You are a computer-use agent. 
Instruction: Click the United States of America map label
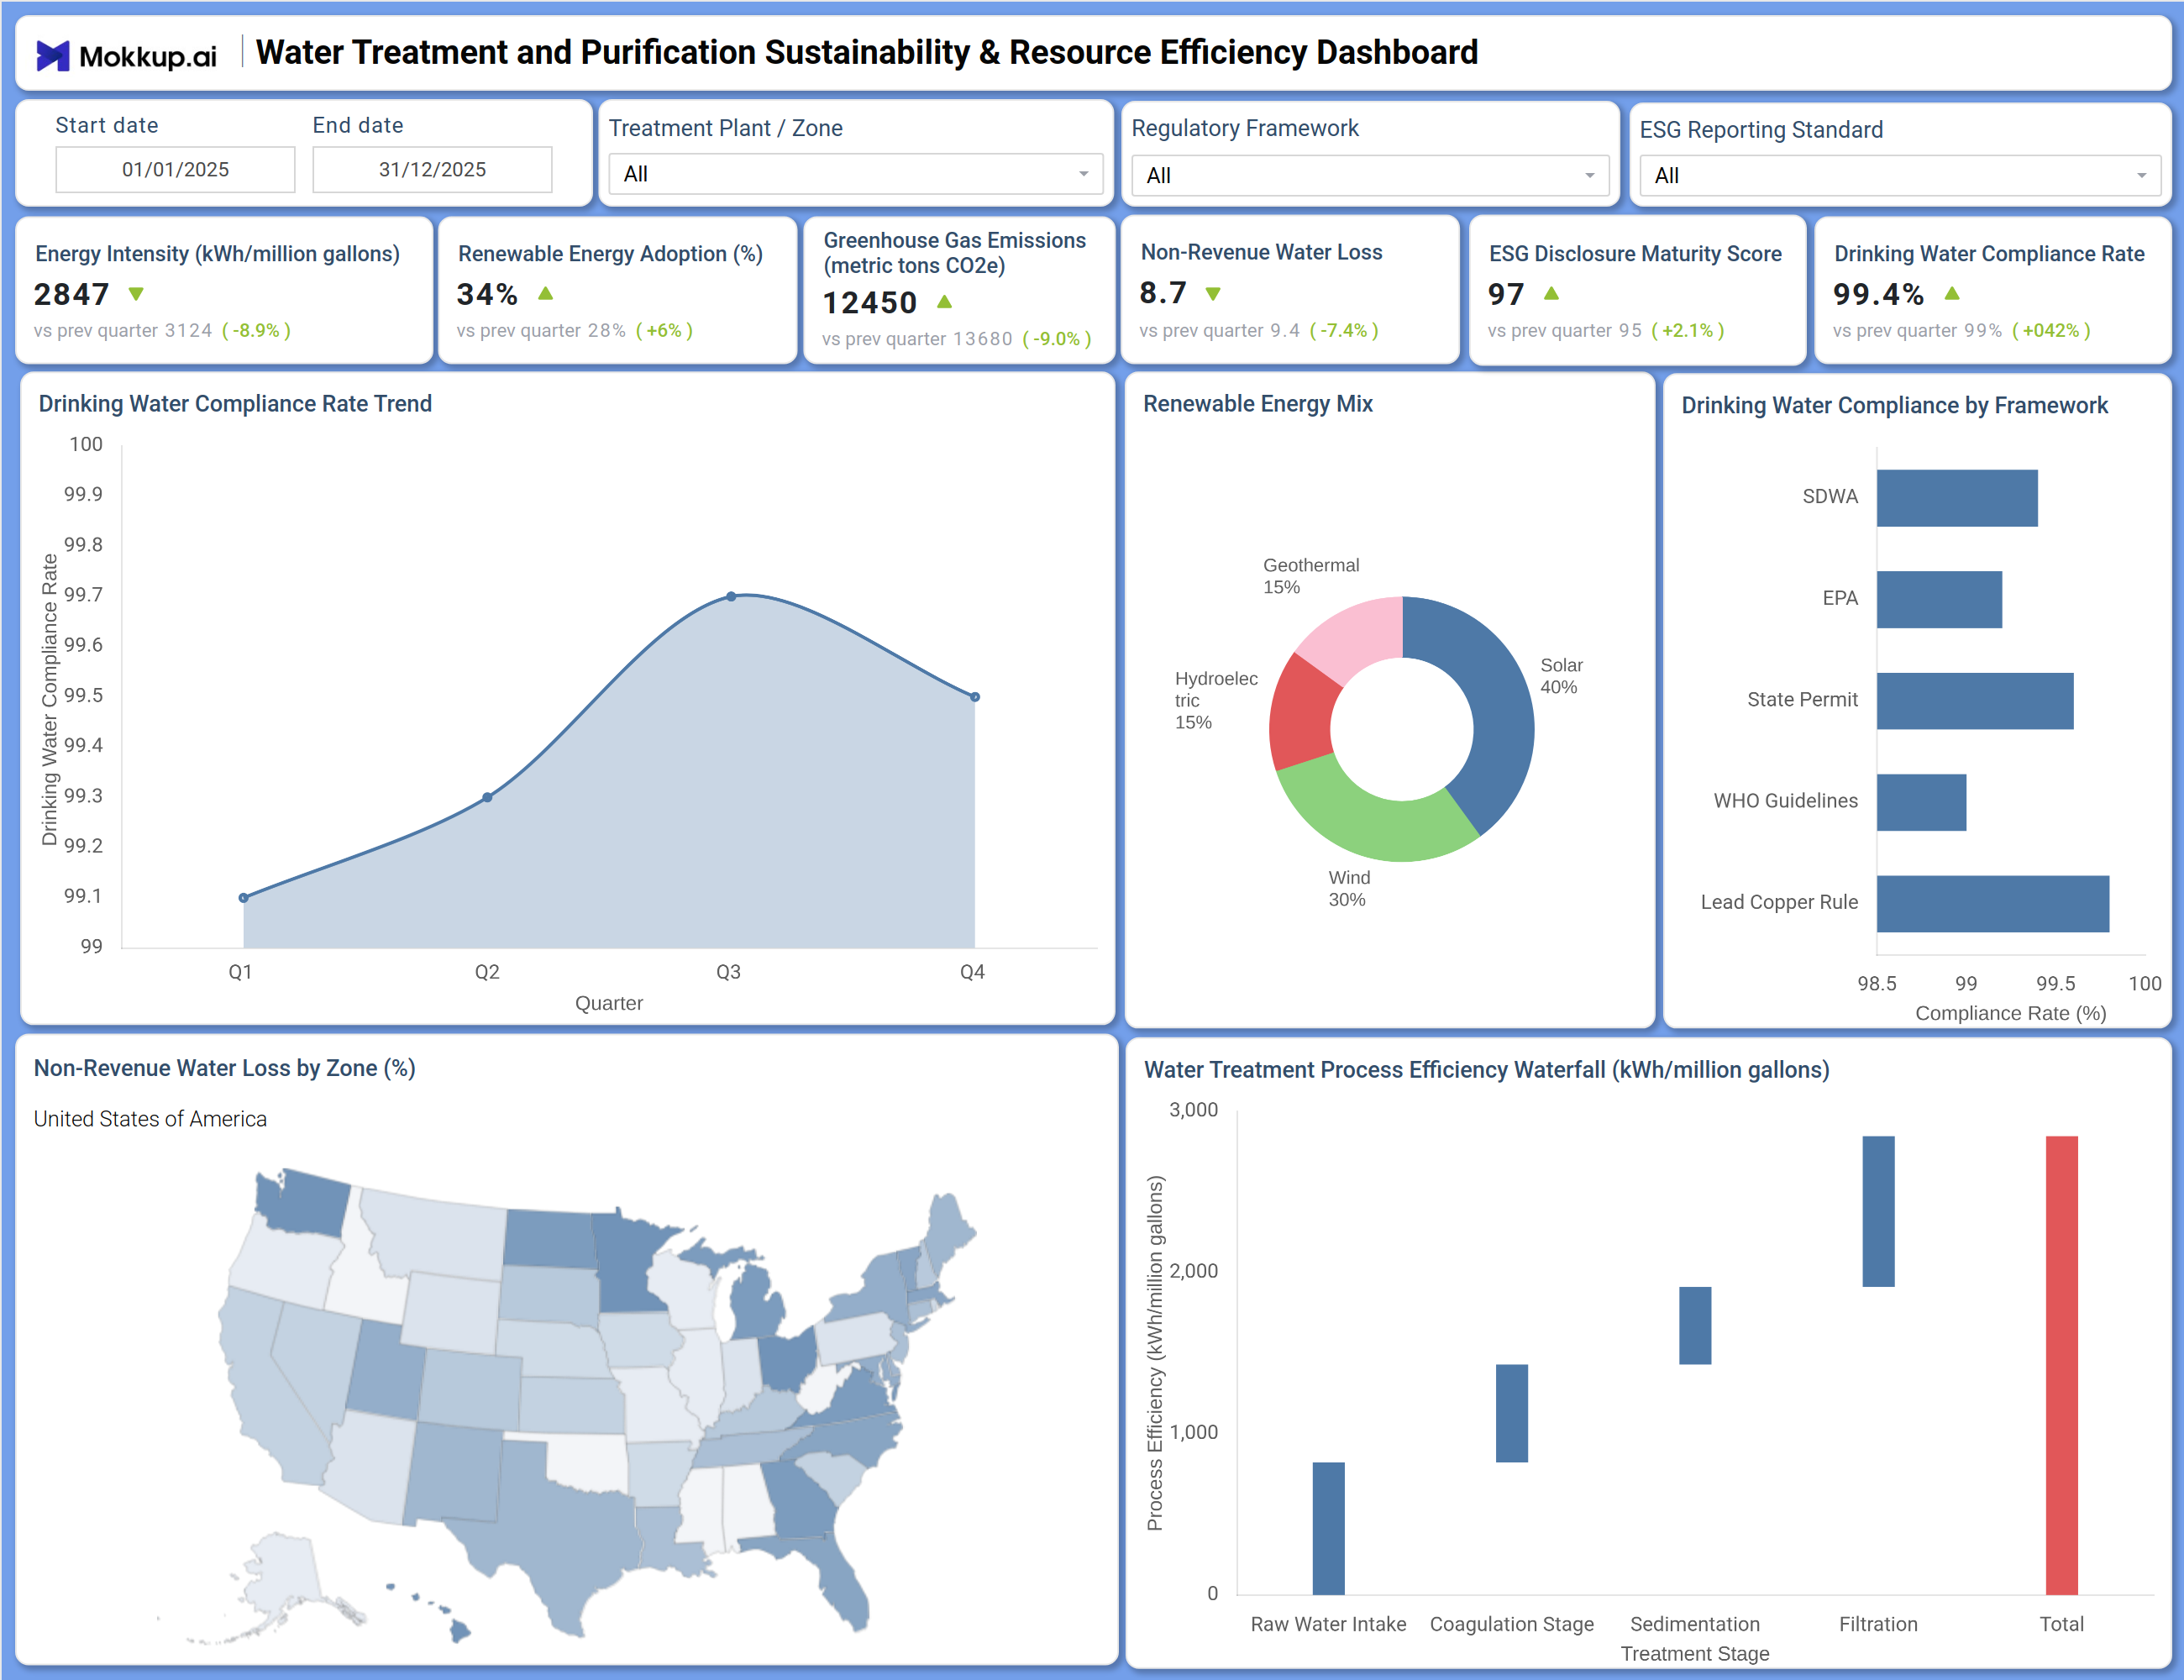150,1119
